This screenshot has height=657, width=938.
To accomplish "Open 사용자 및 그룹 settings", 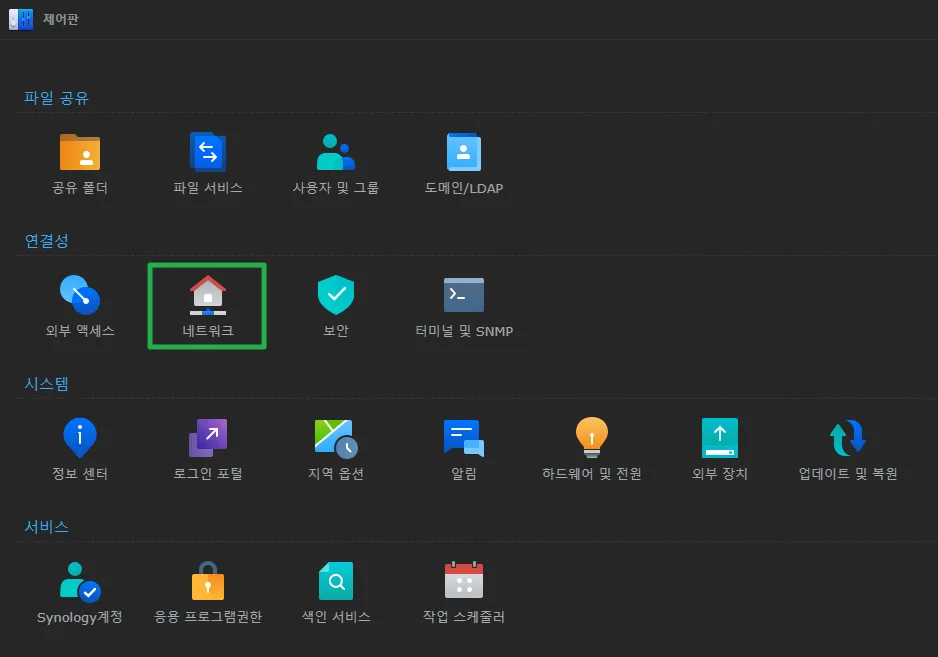I will point(336,153).
